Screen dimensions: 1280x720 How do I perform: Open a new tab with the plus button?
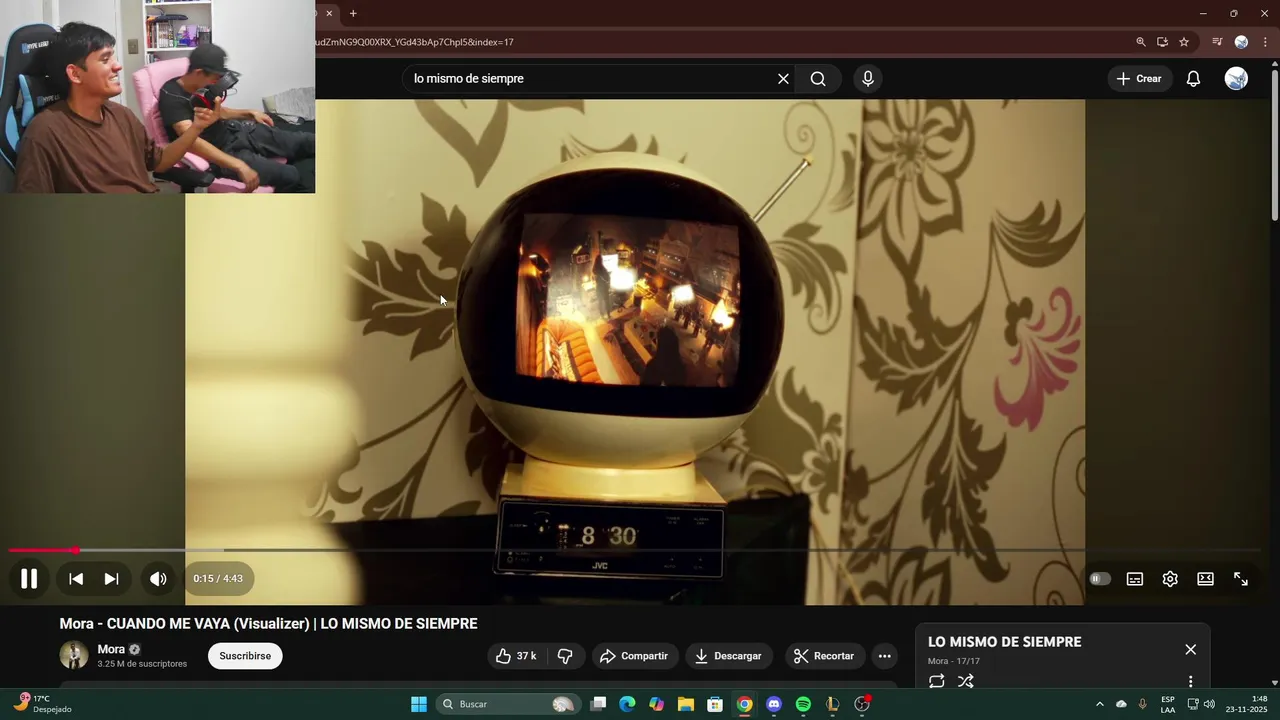pos(353,13)
